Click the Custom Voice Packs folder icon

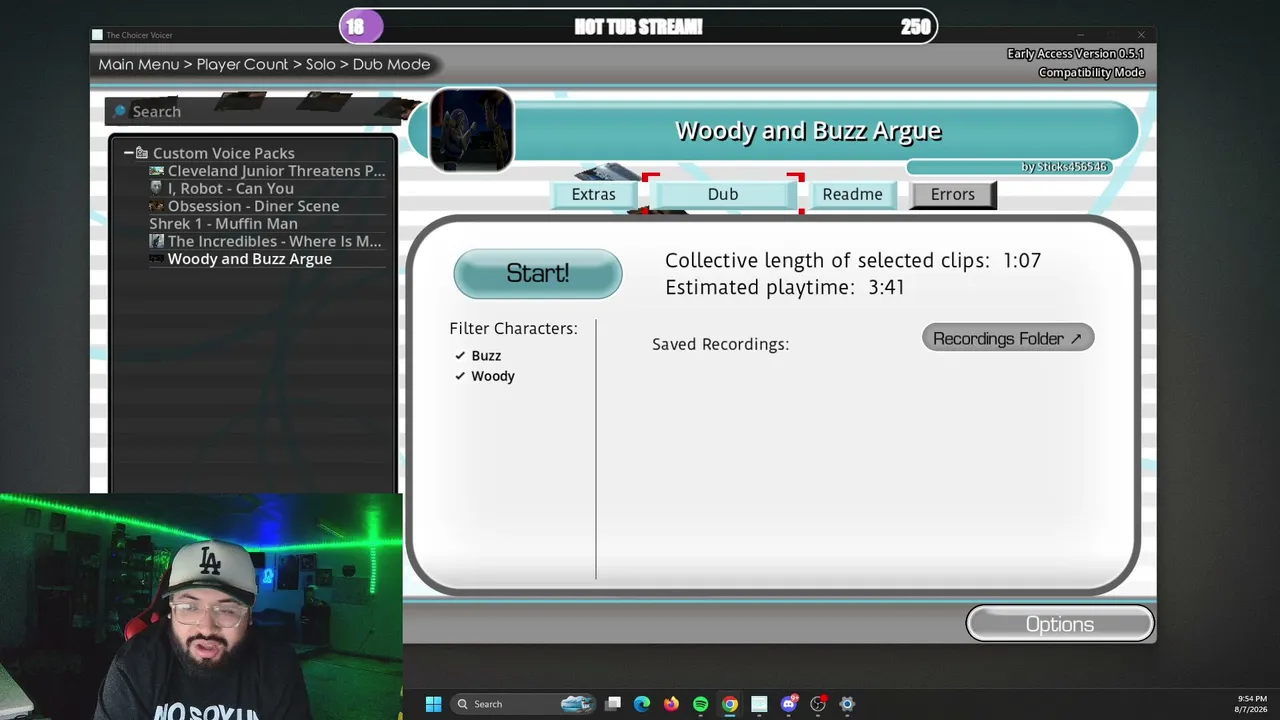(x=142, y=153)
